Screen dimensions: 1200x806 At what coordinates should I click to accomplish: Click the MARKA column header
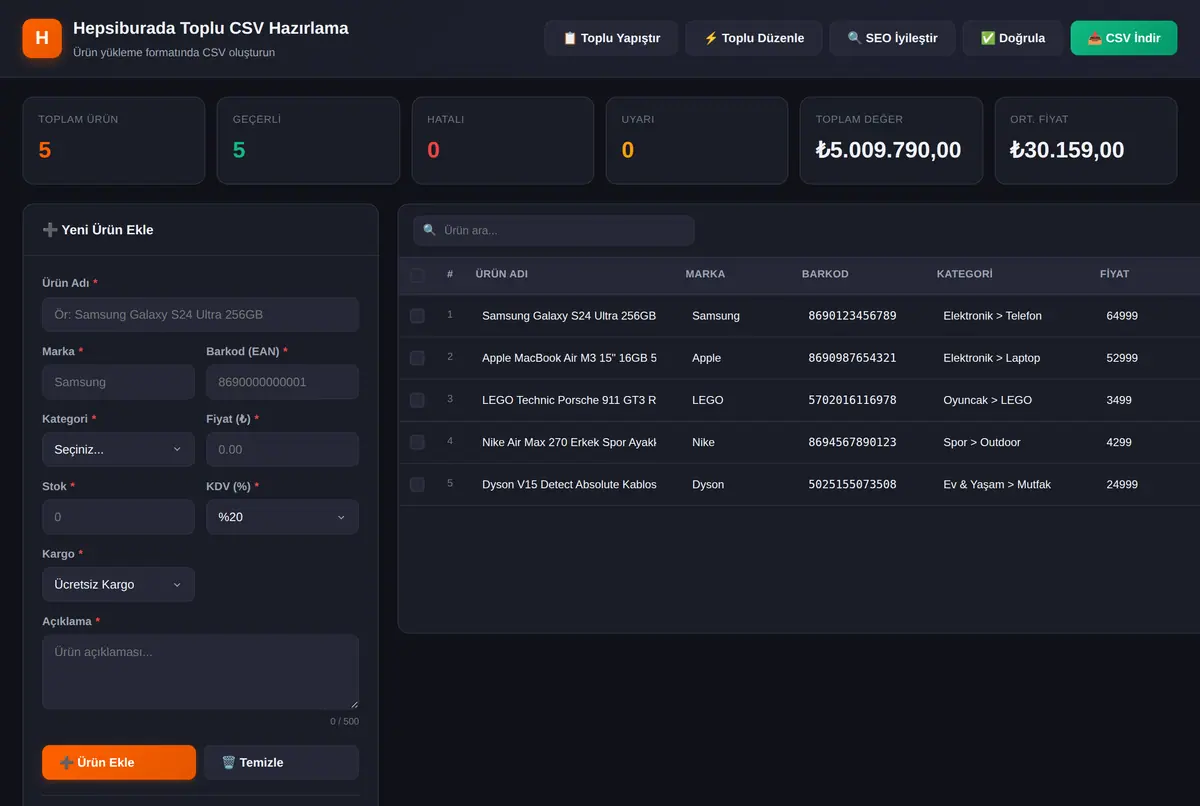705,274
